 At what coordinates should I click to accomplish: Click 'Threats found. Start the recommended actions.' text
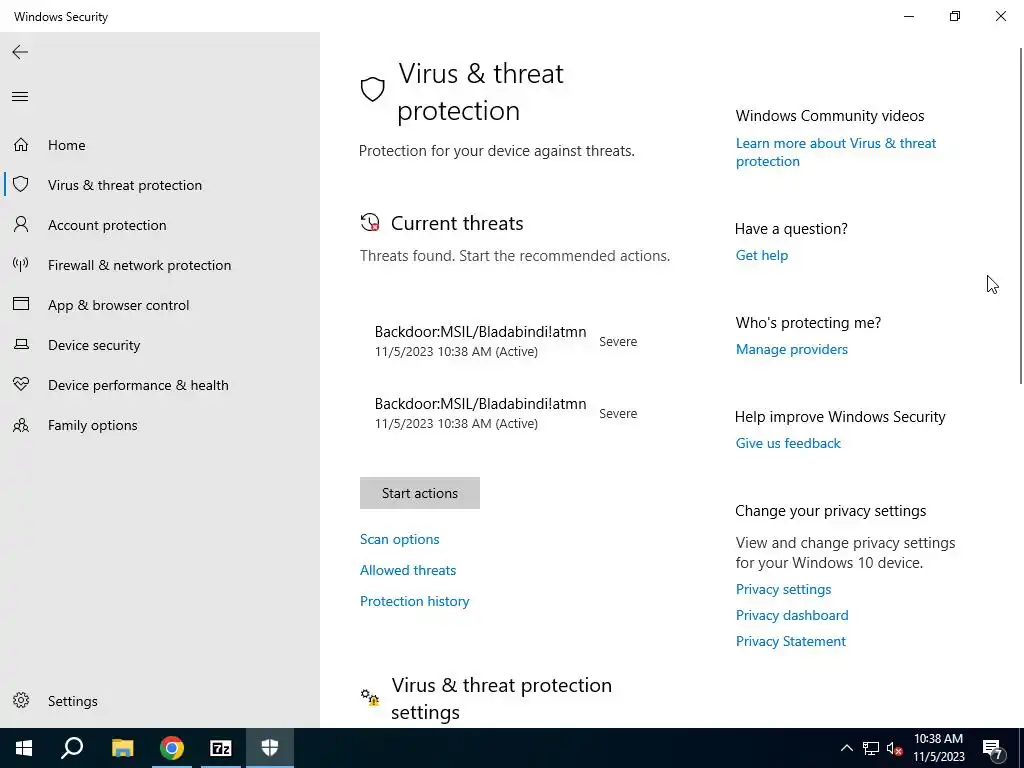click(515, 256)
